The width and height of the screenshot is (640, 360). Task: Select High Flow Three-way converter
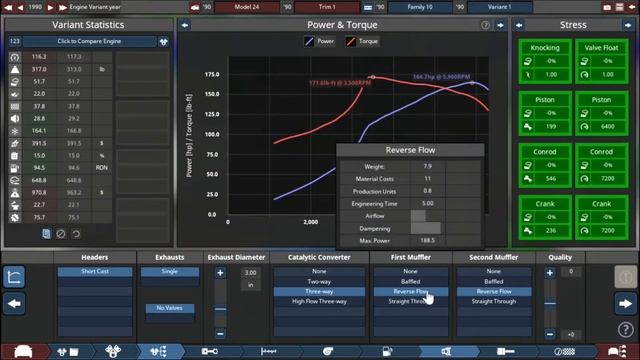coord(319,301)
